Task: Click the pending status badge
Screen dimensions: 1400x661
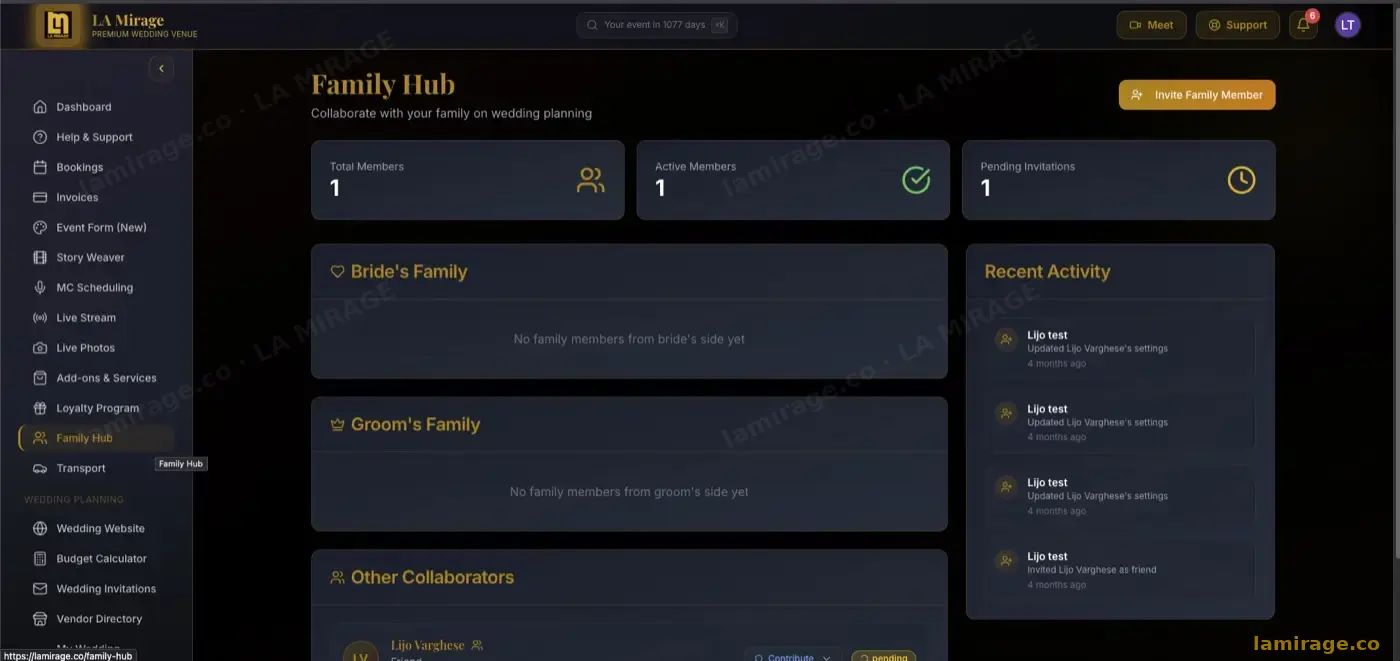Action: point(883,656)
